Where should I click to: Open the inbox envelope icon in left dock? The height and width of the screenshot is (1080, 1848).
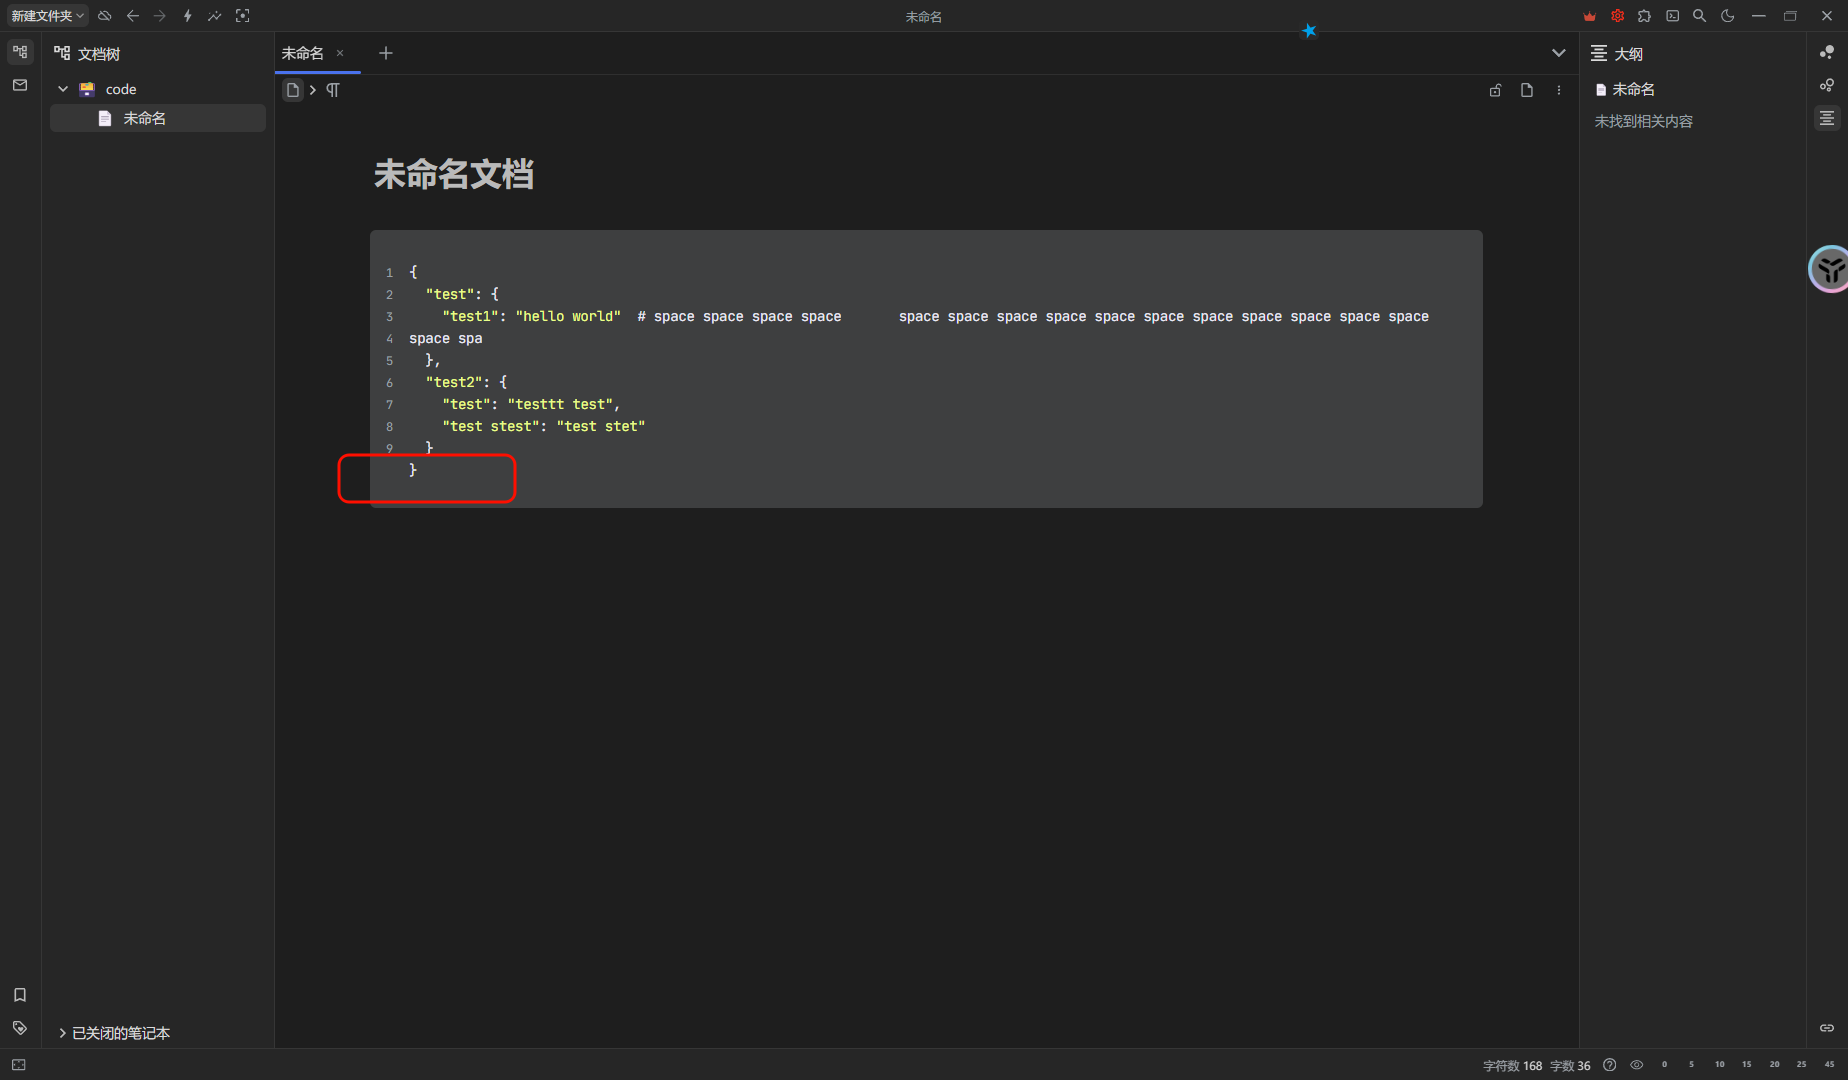point(20,86)
